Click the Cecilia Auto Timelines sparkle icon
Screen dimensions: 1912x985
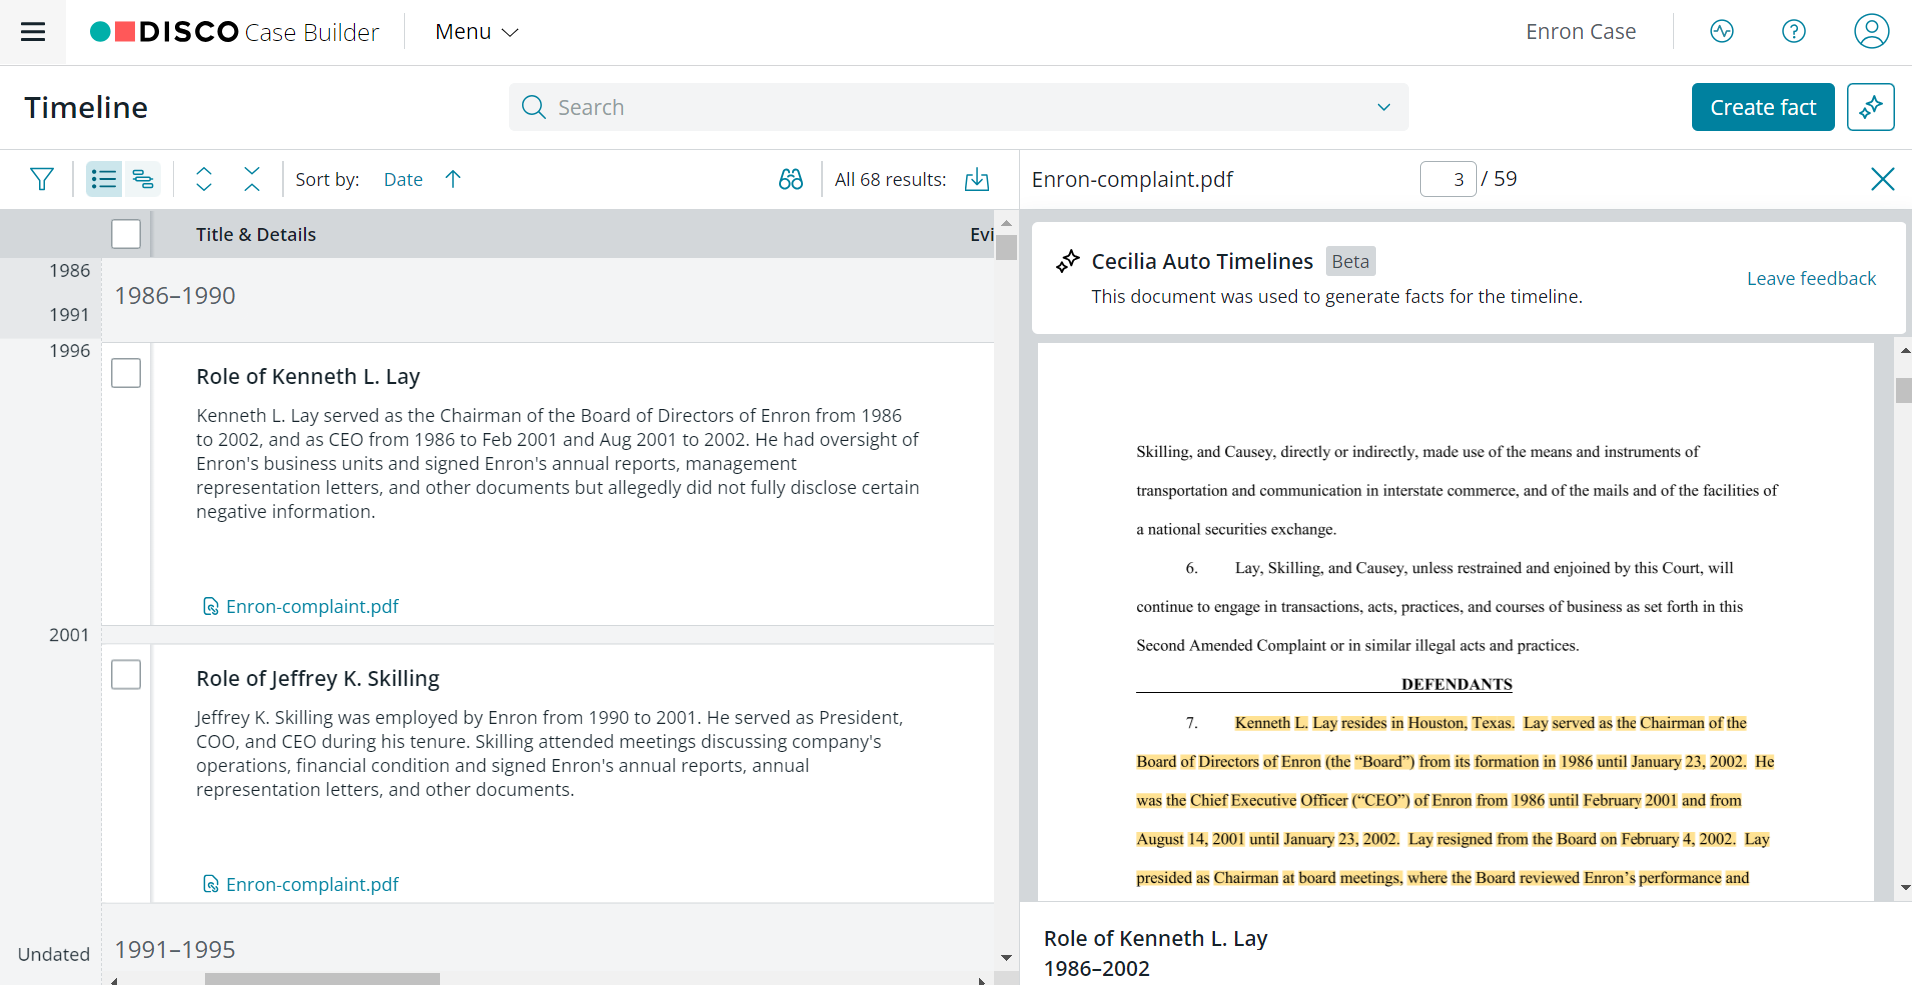click(x=1067, y=261)
